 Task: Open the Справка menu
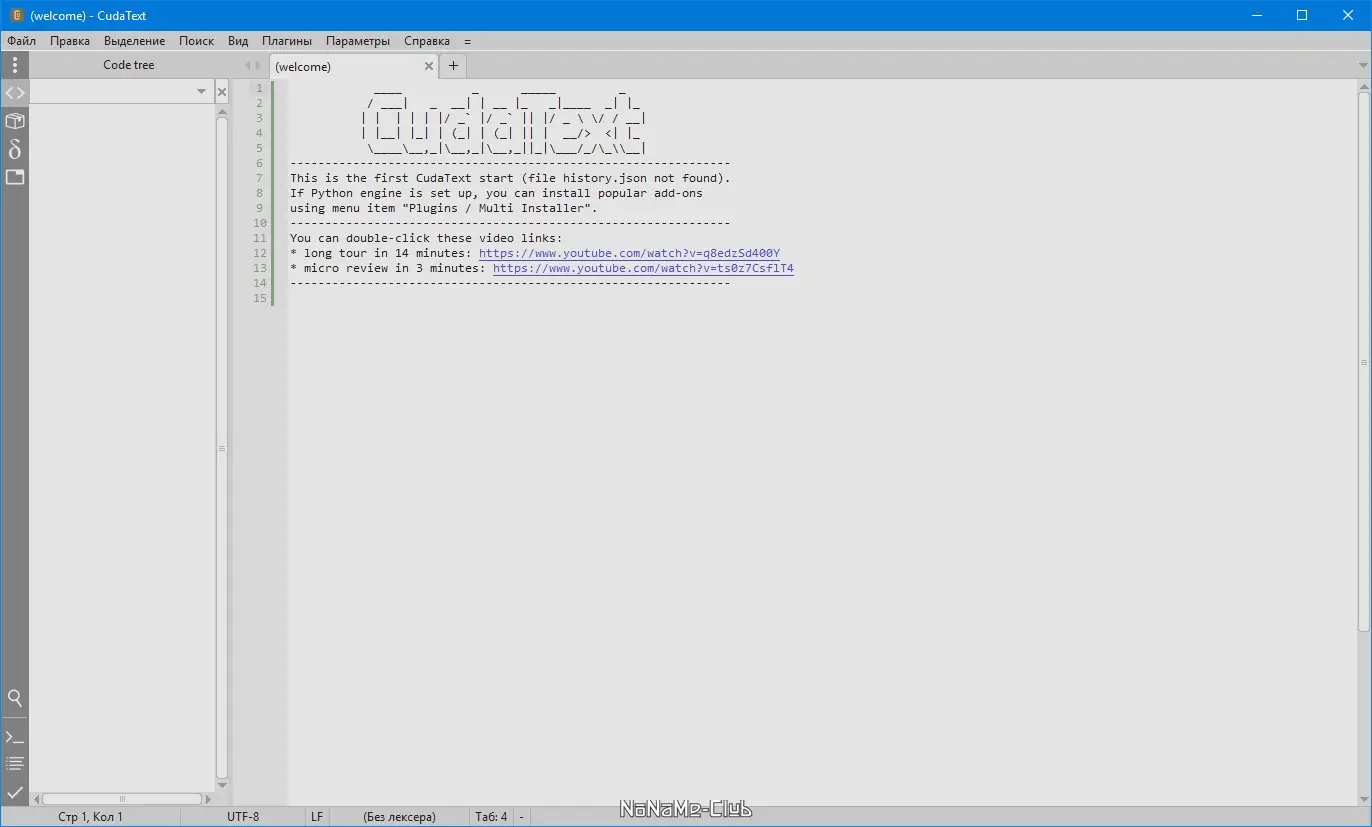[427, 41]
